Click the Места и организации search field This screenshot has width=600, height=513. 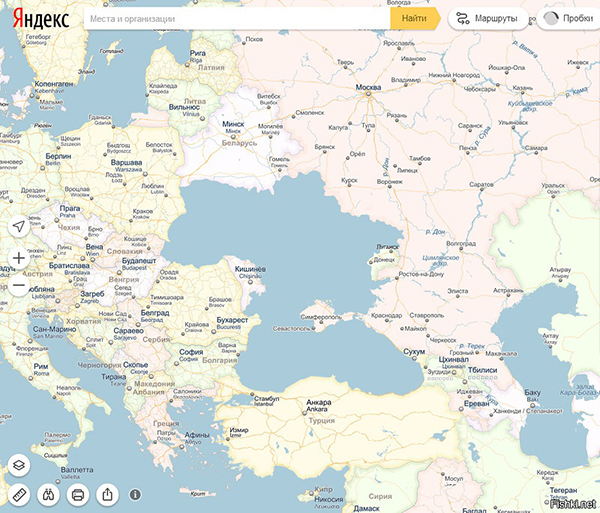pos(235,18)
